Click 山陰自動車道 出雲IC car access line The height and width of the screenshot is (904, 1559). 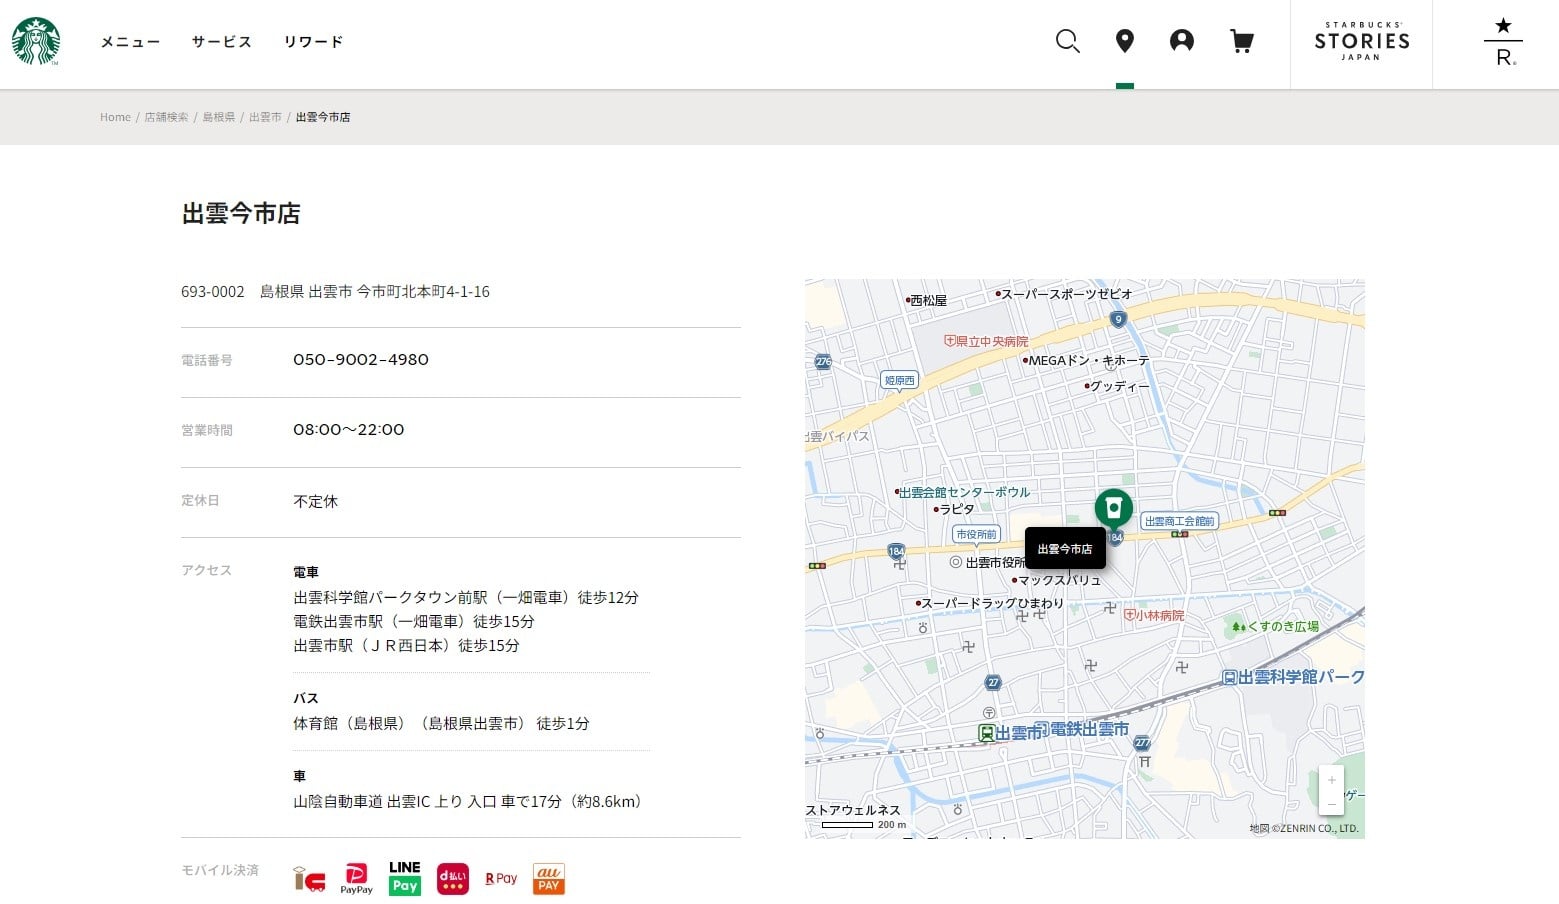click(x=471, y=801)
